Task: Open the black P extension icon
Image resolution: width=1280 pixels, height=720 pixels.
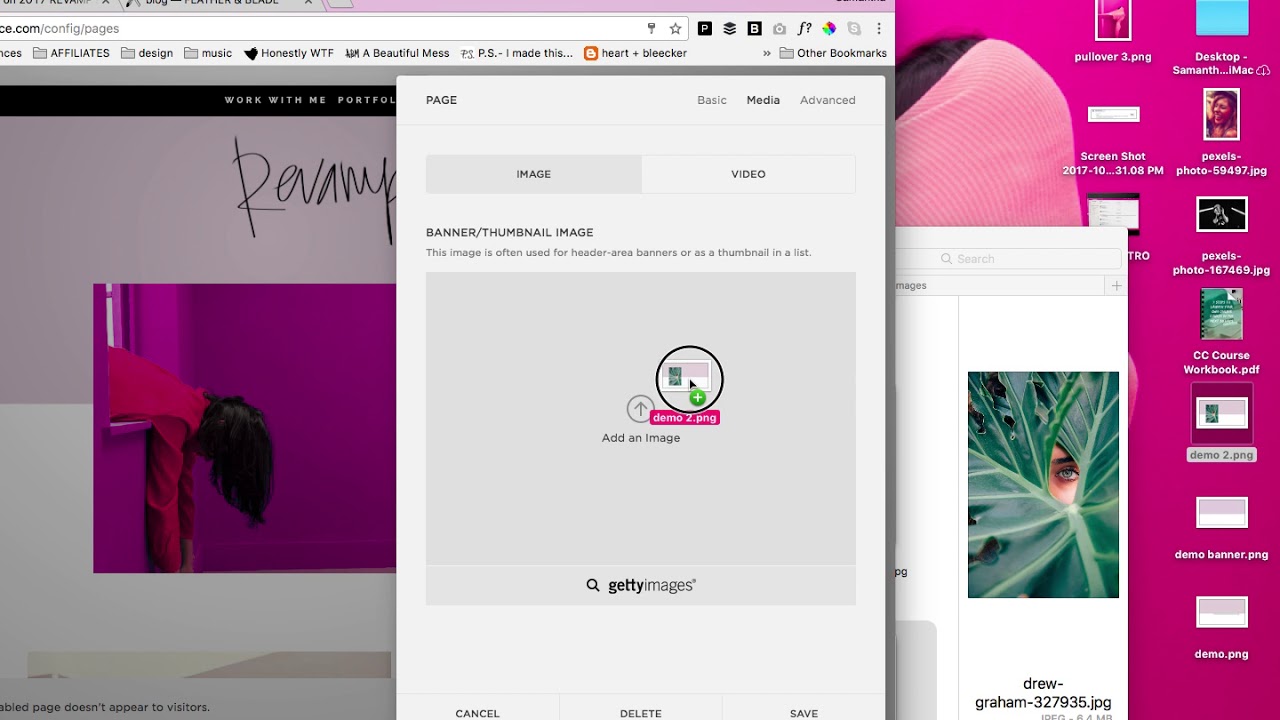Action: tap(705, 29)
